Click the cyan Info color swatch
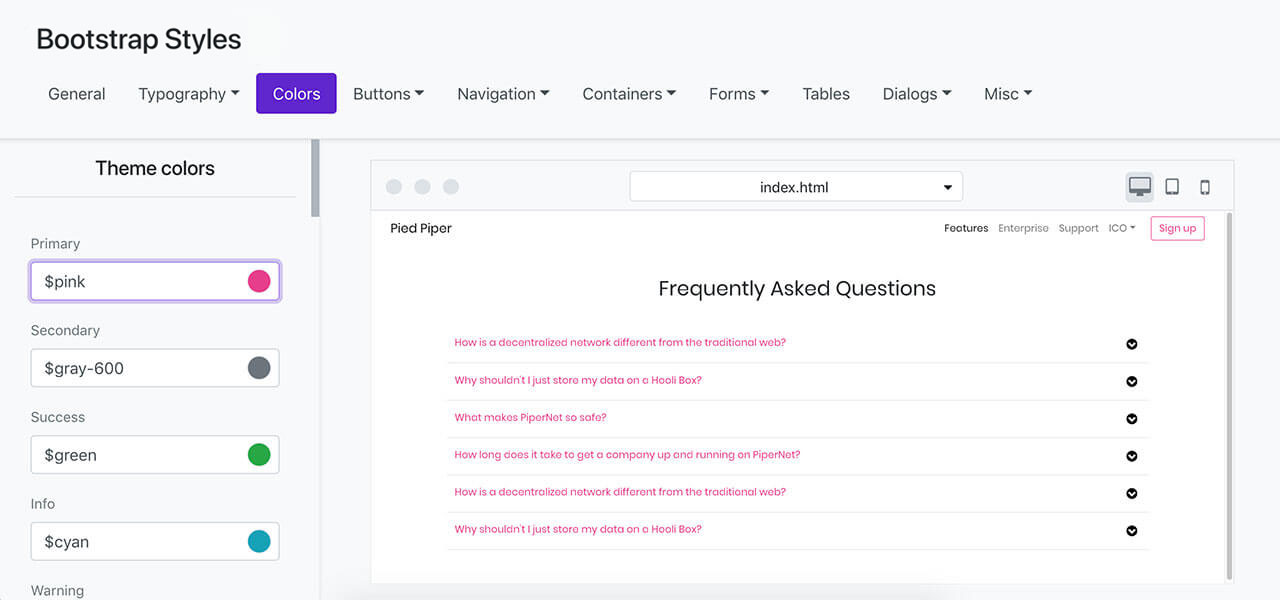This screenshot has width=1280, height=600. [x=259, y=542]
